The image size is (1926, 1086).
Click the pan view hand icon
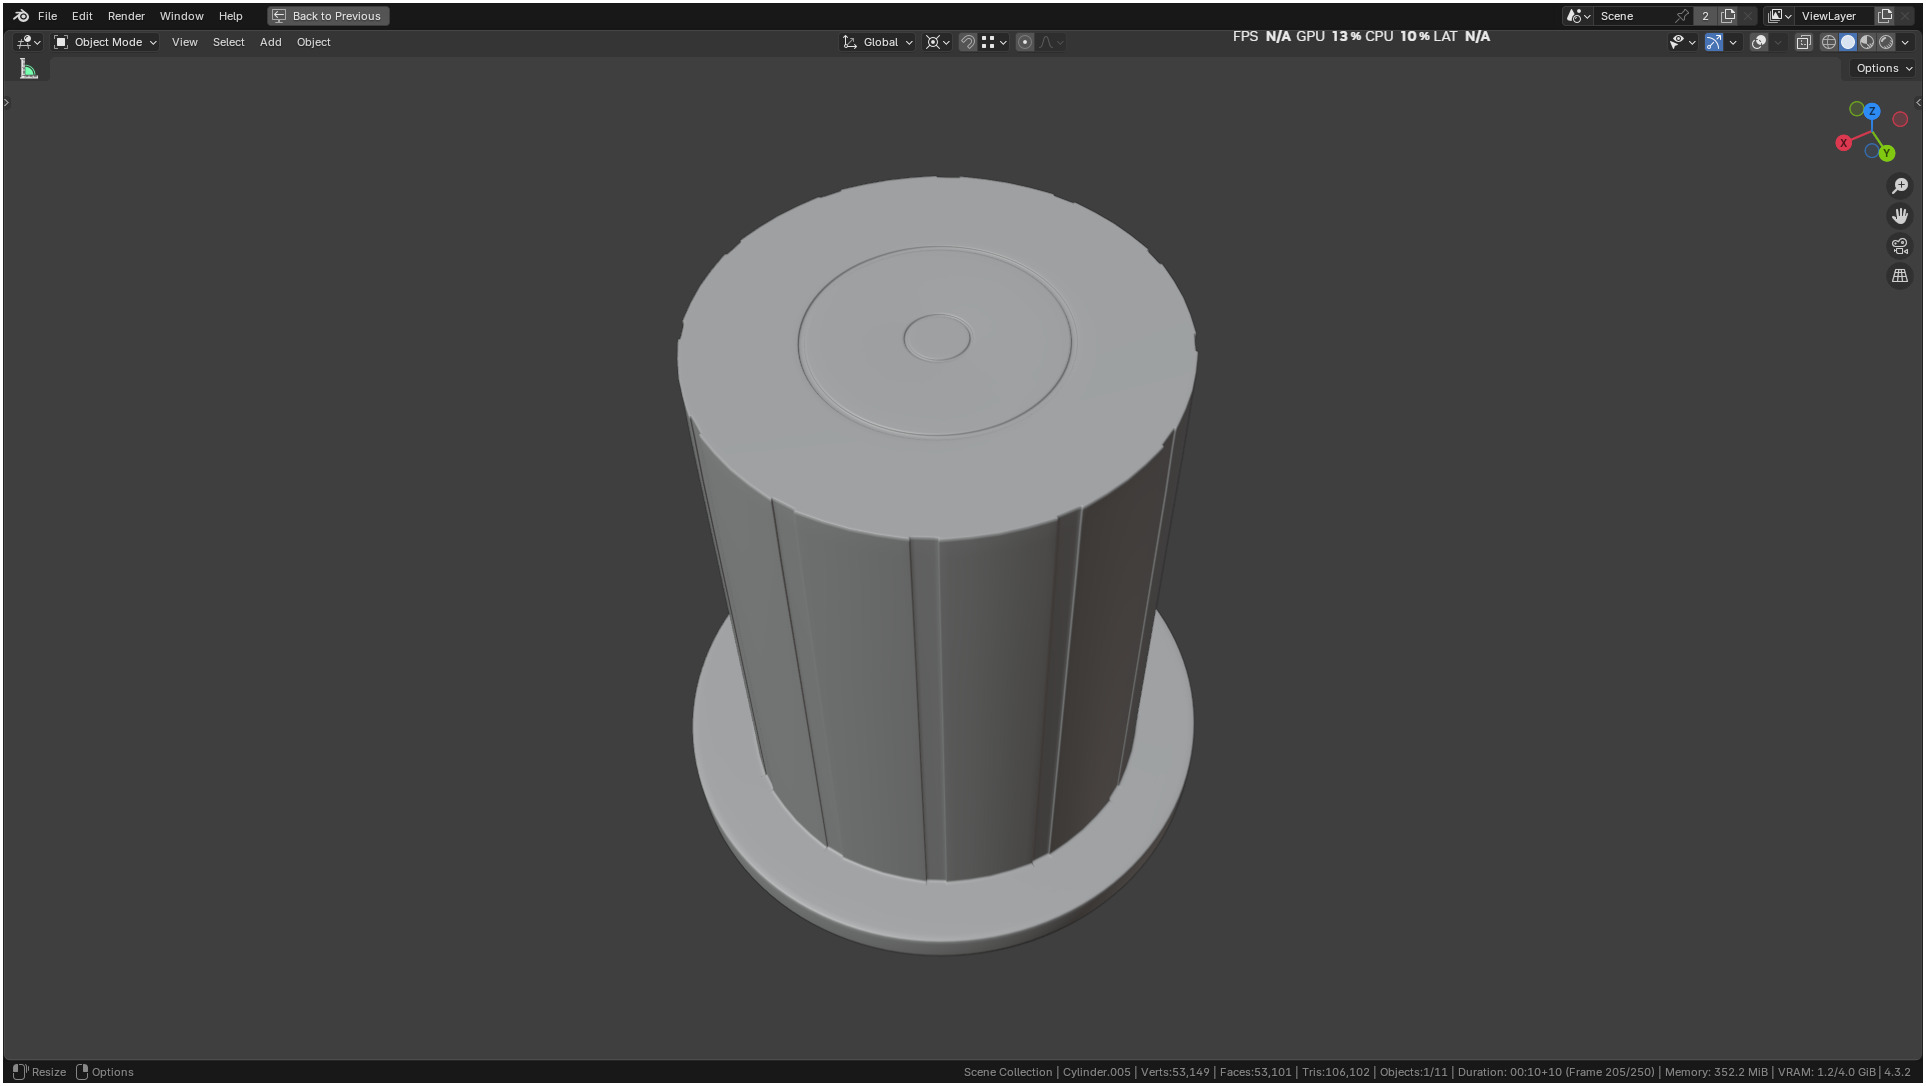tap(1900, 216)
